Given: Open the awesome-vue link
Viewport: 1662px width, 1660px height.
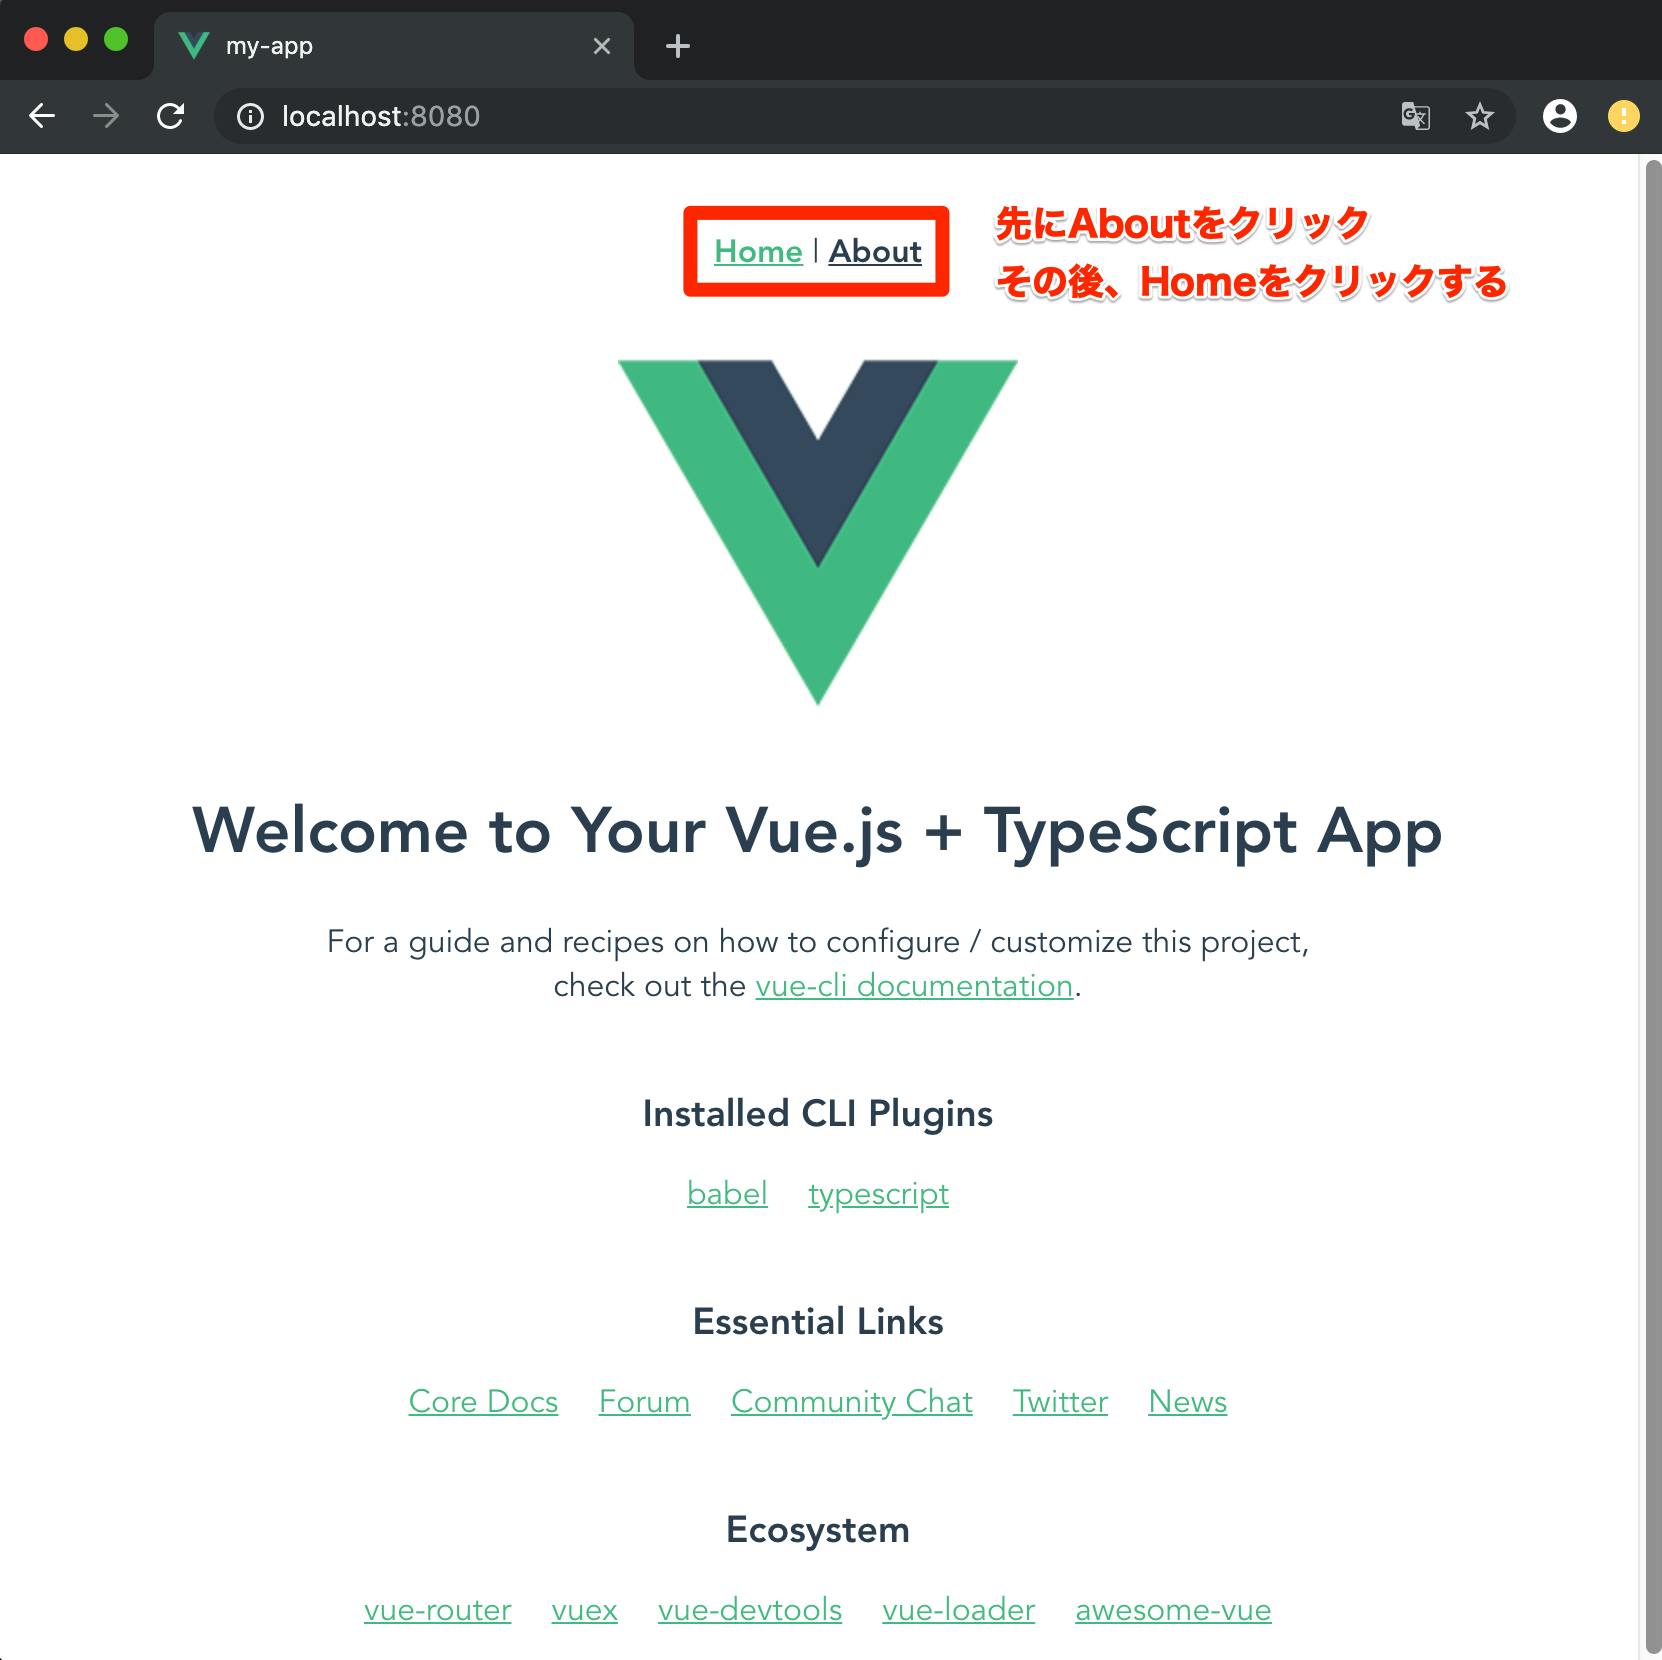Looking at the screenshot, I should (x=1174, y=1610).
